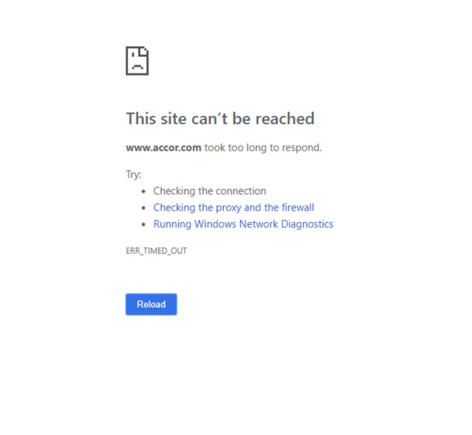The width and height of the screenshot is (472, 435).
Task: Click the bold www.accor.com domain text
Action: 164,148
